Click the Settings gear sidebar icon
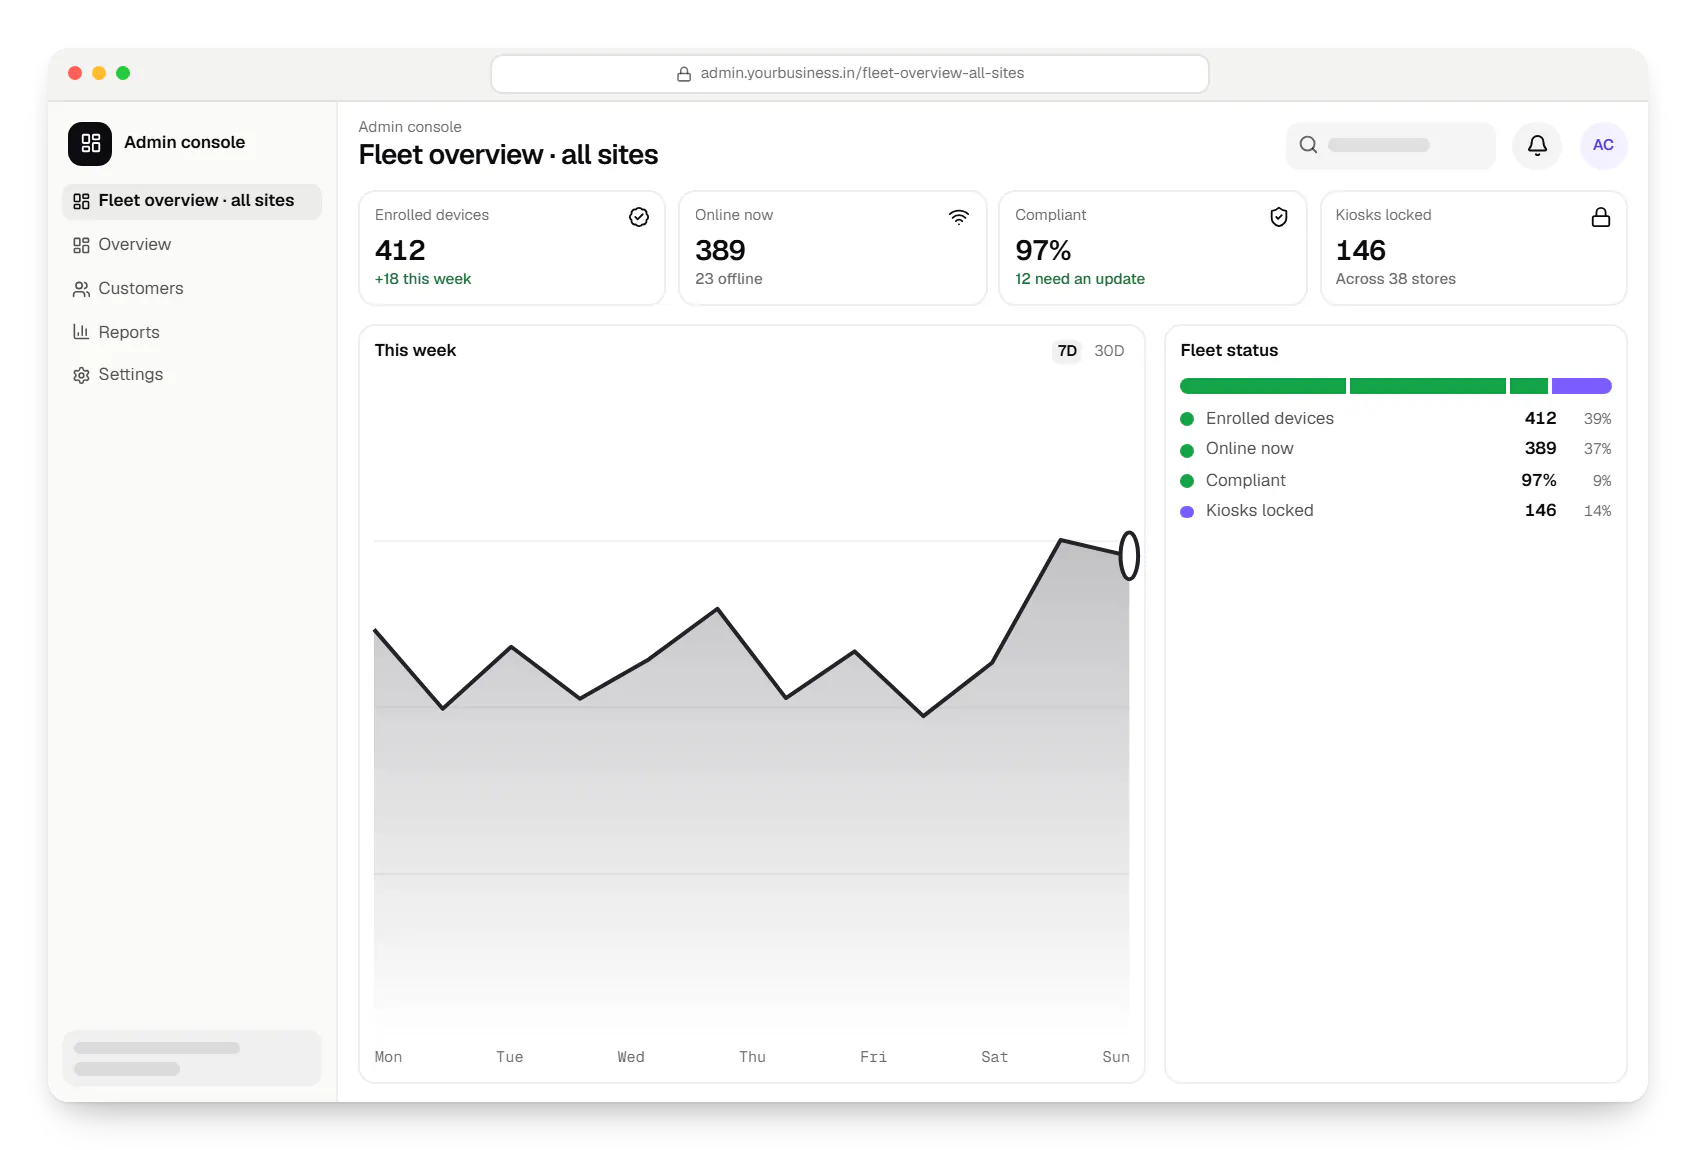This screenshot has width=1696, height=1150. pos(81,375)
